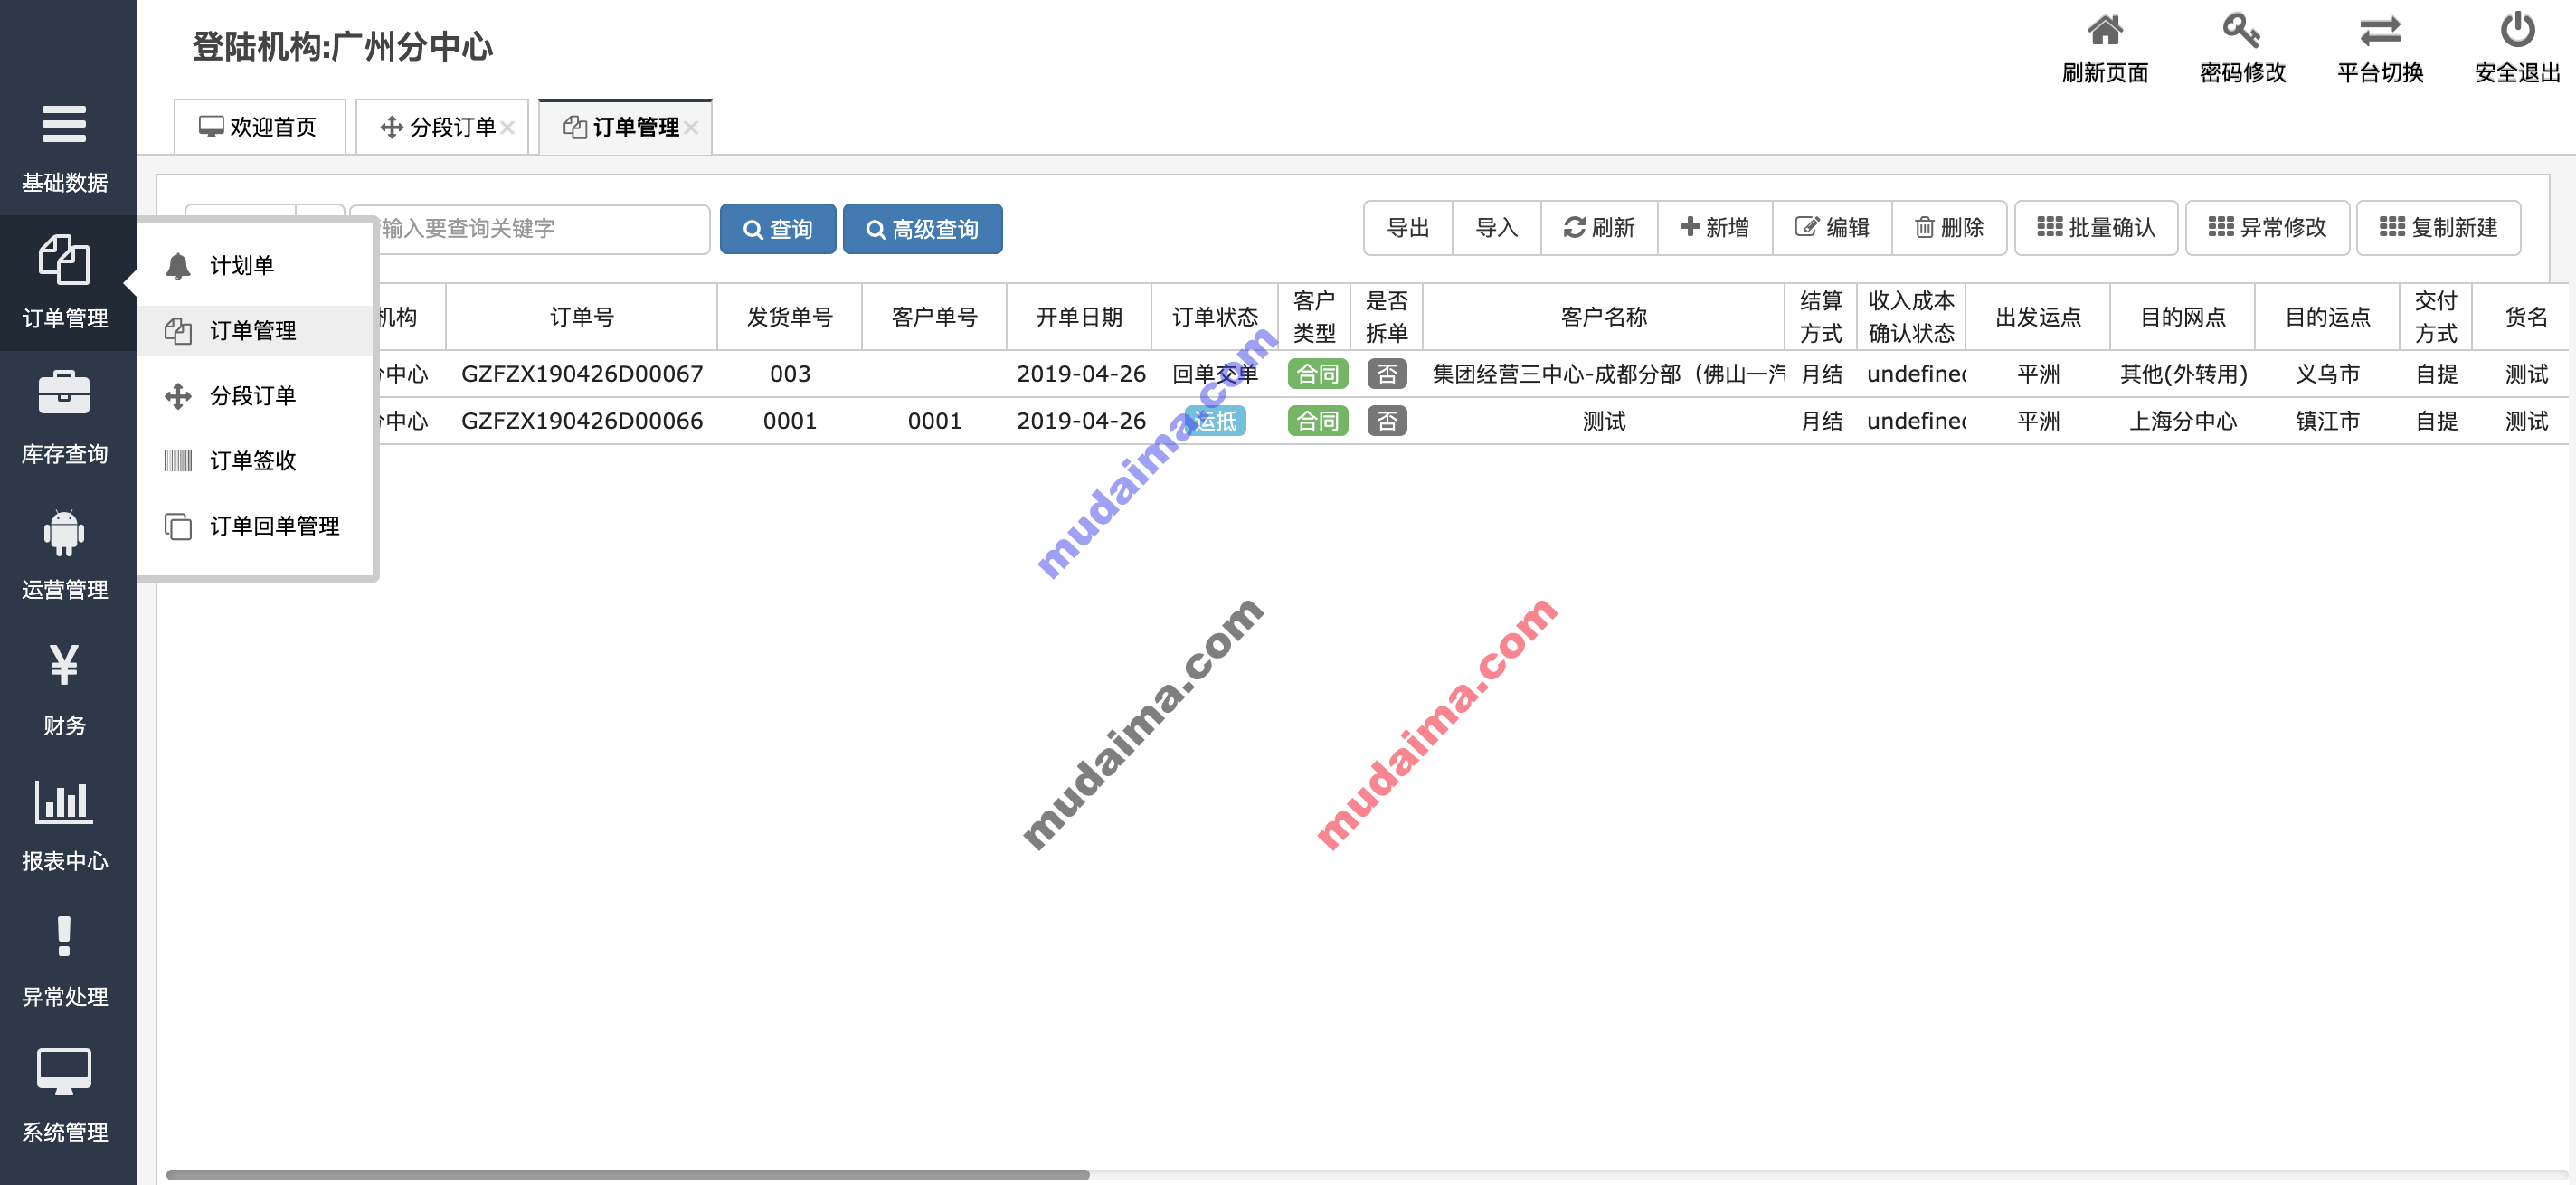The width and height of the screenshot is (2576, 1185).
Task: Select 计划单 in the flyout menu
Action: coord(255,265)
